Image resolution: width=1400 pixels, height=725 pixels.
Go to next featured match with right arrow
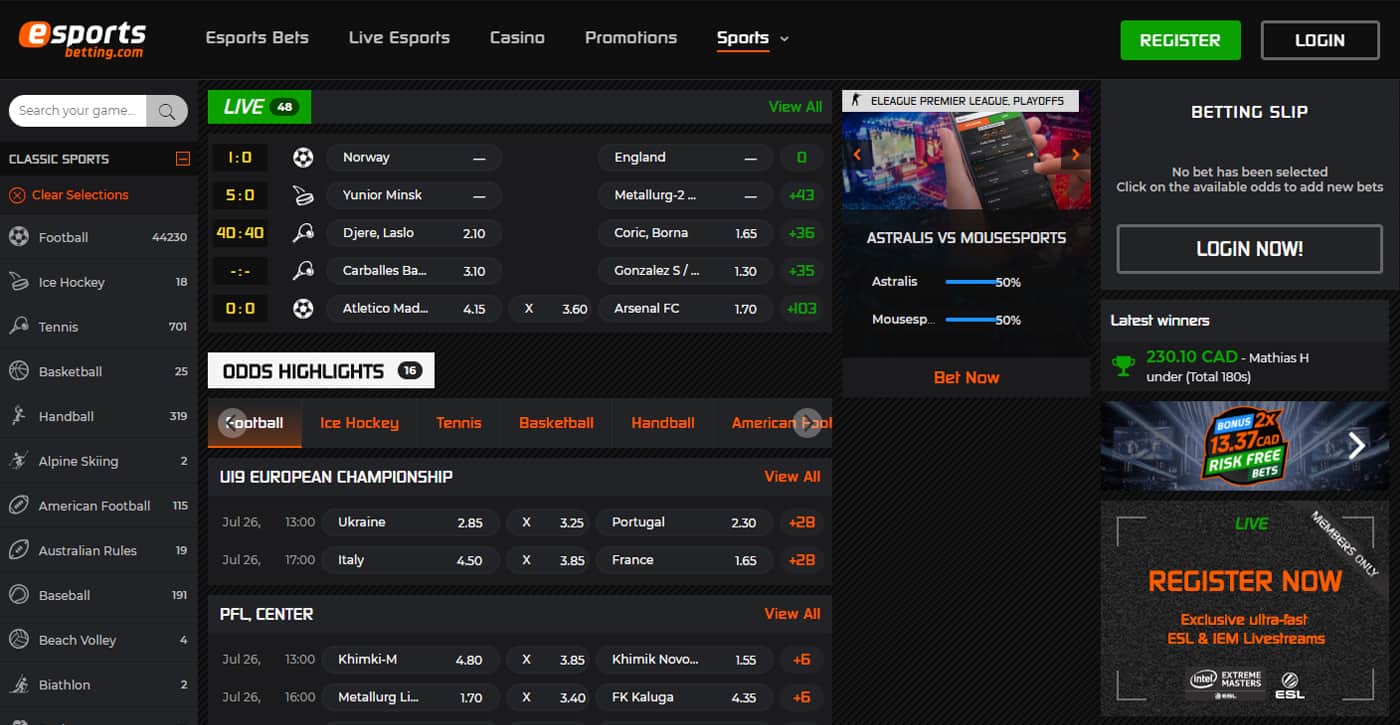(x=1076, y=155)
